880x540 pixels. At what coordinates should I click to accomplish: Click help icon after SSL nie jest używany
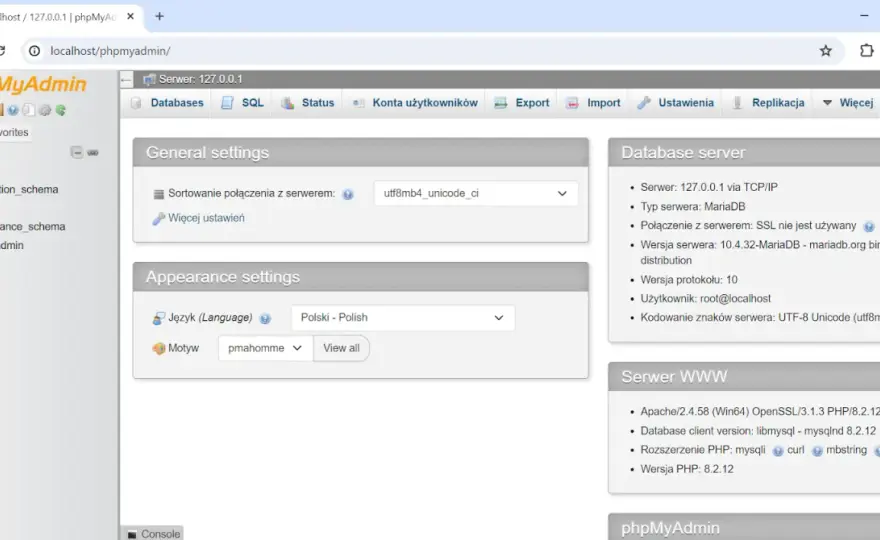[x=869, y=227]
